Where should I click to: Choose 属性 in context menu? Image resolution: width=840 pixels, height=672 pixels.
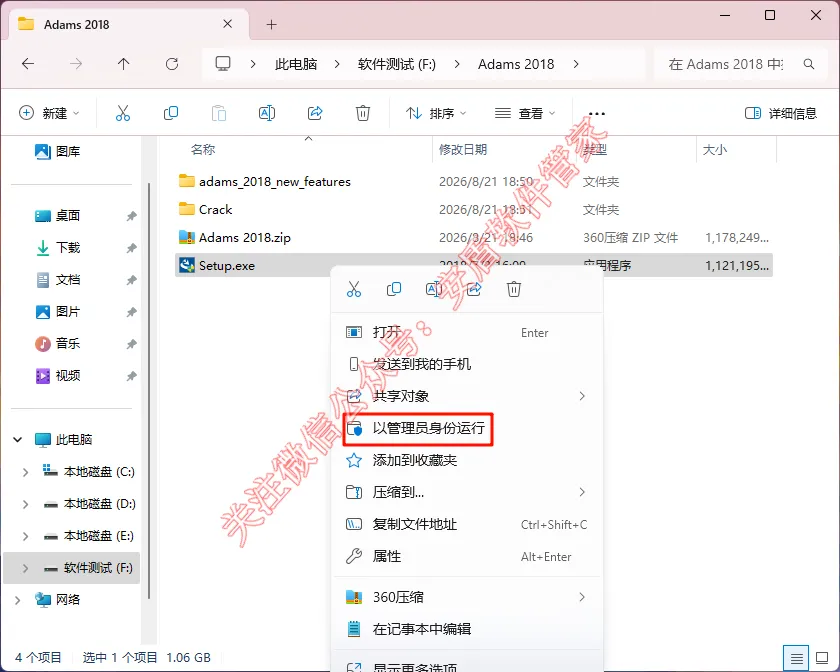(467, 557)
